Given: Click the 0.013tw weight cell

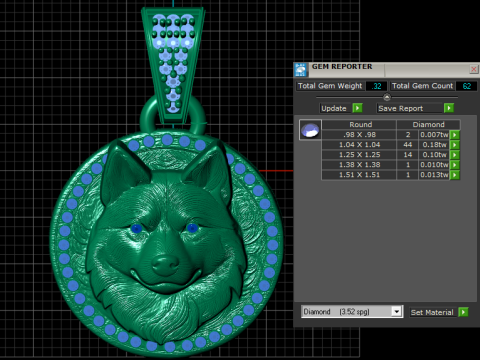Looking at the screenshot, I should click(434, 175).
